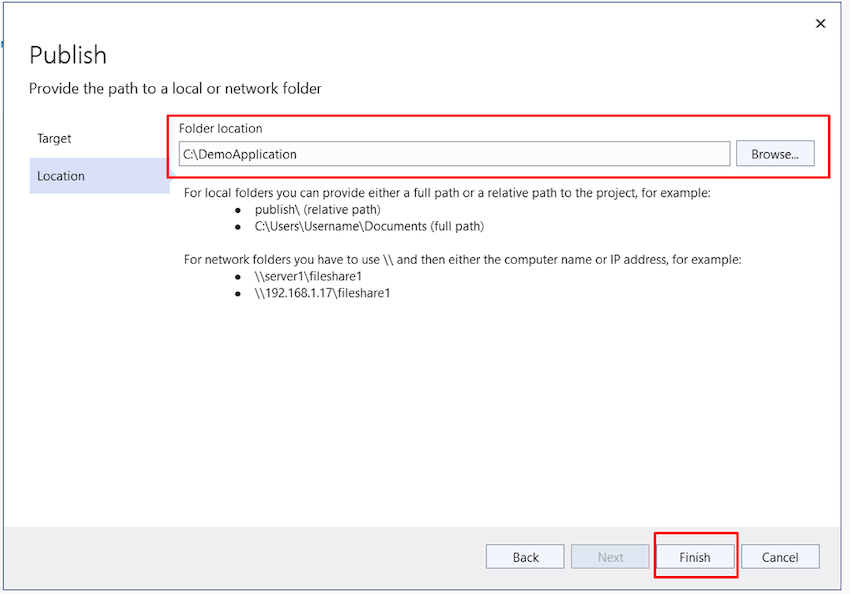Click the publish\ (relative path) example
This screenshot has width=850, height=594.
pyautogui.click(x=318, y=209)
